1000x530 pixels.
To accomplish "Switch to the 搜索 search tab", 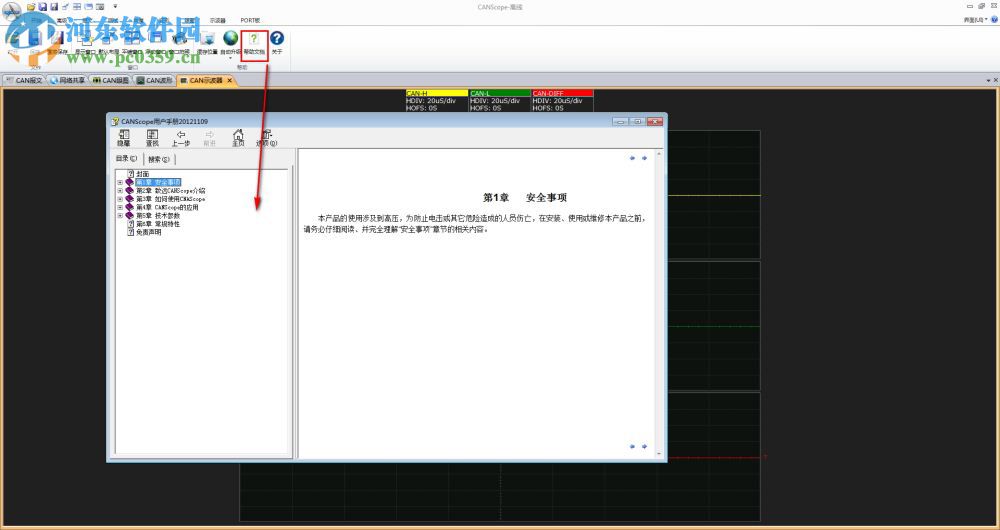I will click(159, 159).
